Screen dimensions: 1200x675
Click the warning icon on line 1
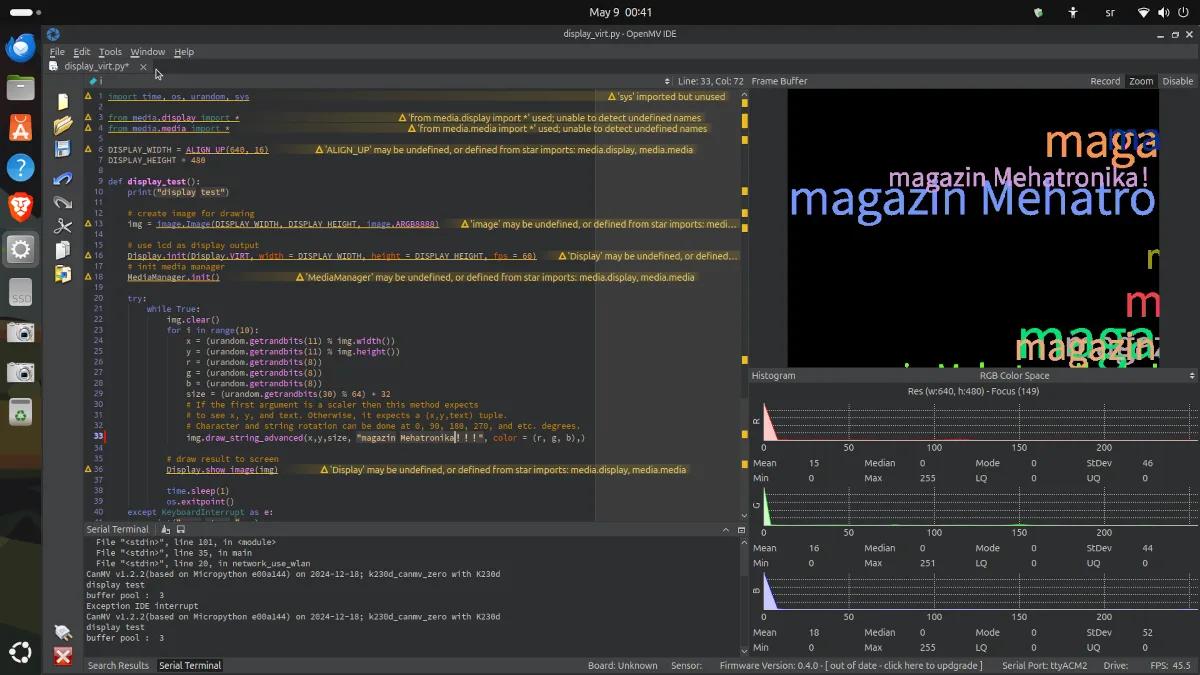[89, 97]
